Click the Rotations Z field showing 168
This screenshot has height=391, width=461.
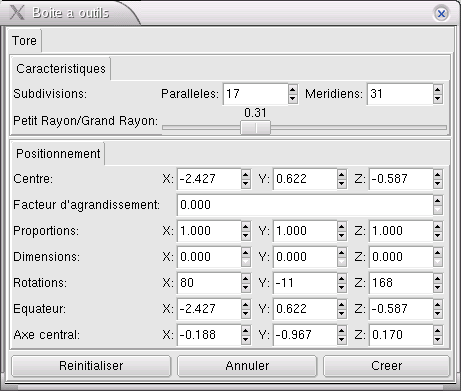(401, 283)
